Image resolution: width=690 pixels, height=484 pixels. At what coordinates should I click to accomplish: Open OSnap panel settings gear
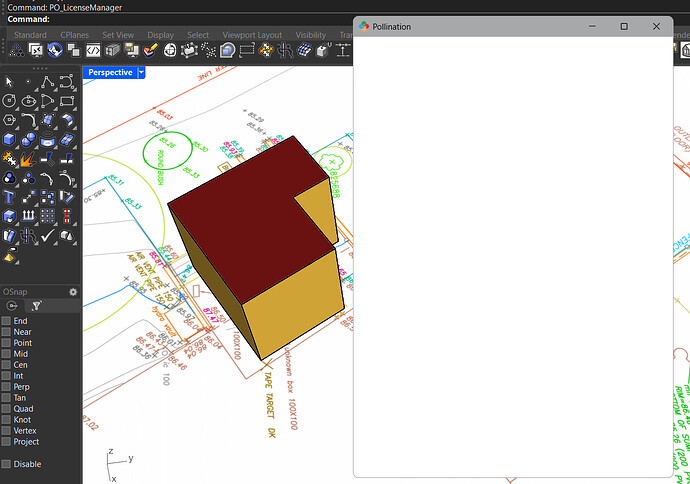[x=72, y=292]
